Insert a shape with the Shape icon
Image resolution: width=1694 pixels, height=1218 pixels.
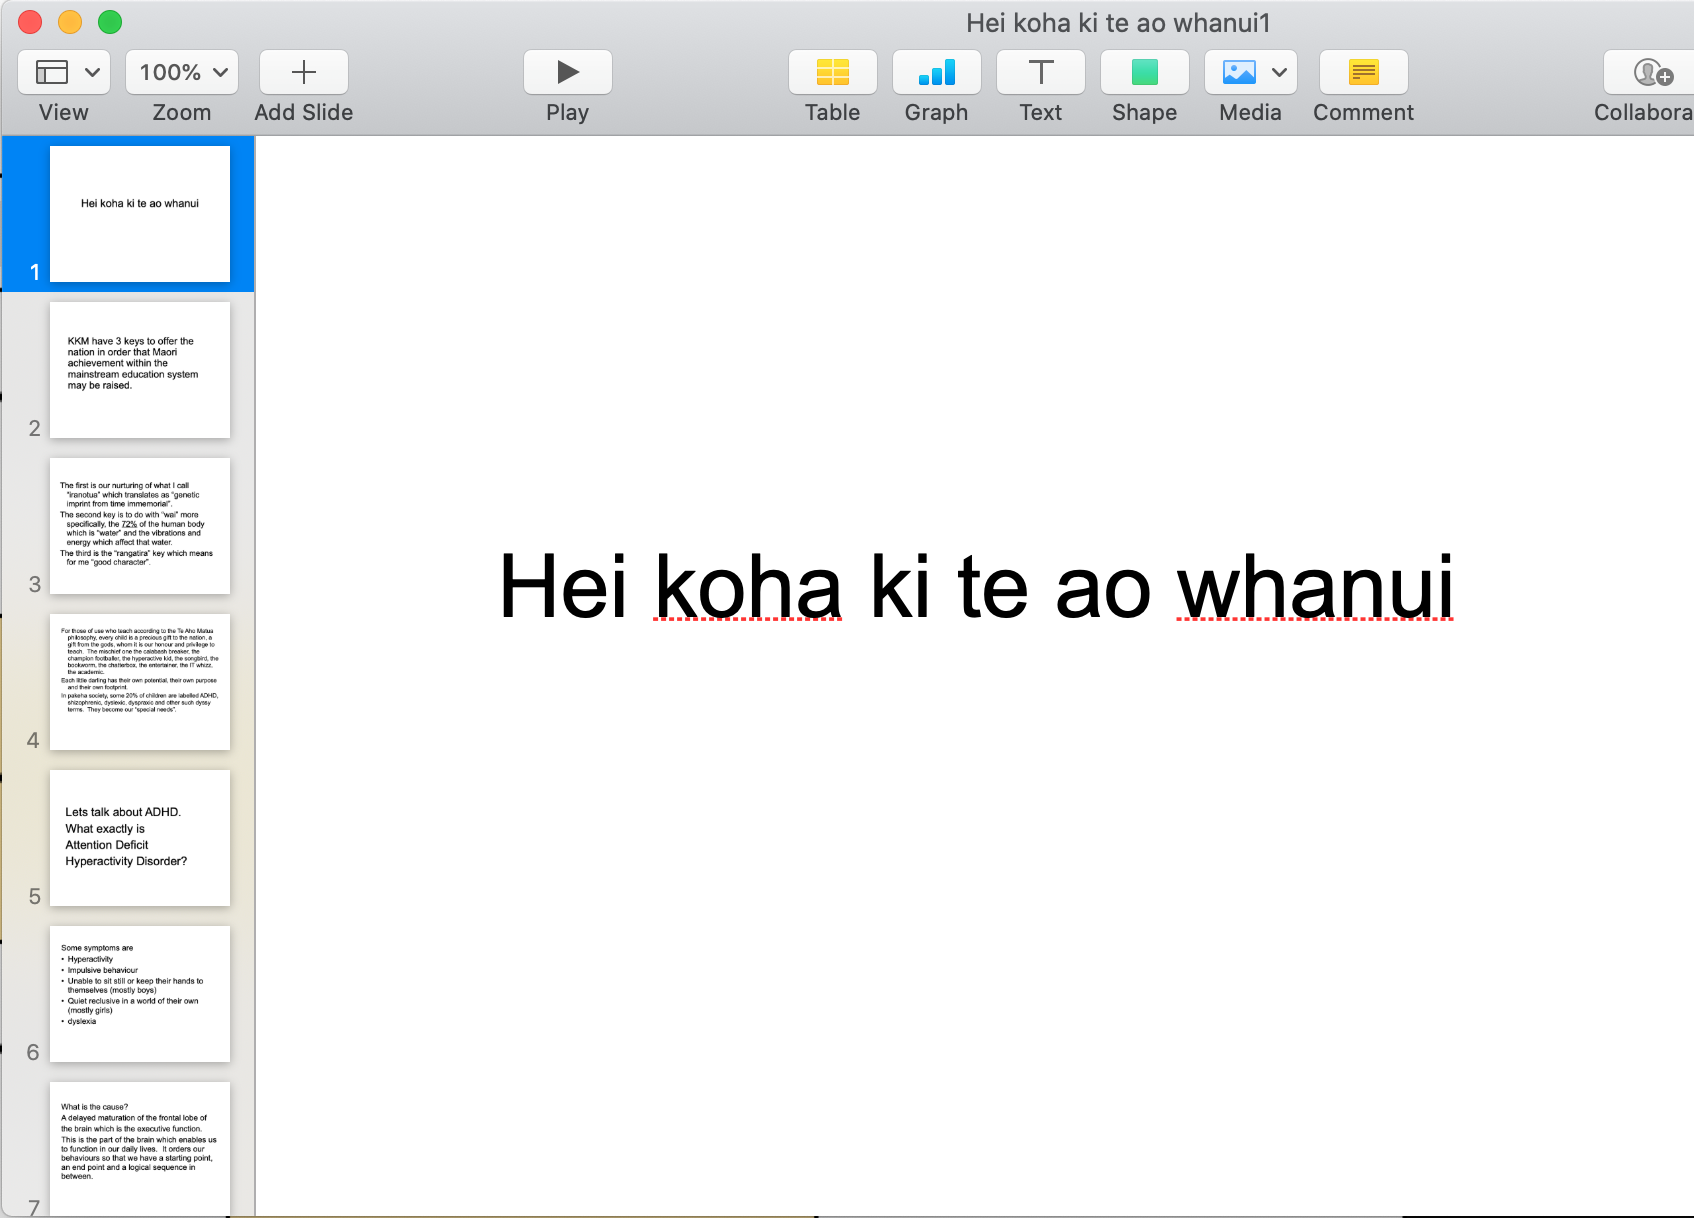point(1144,72)
